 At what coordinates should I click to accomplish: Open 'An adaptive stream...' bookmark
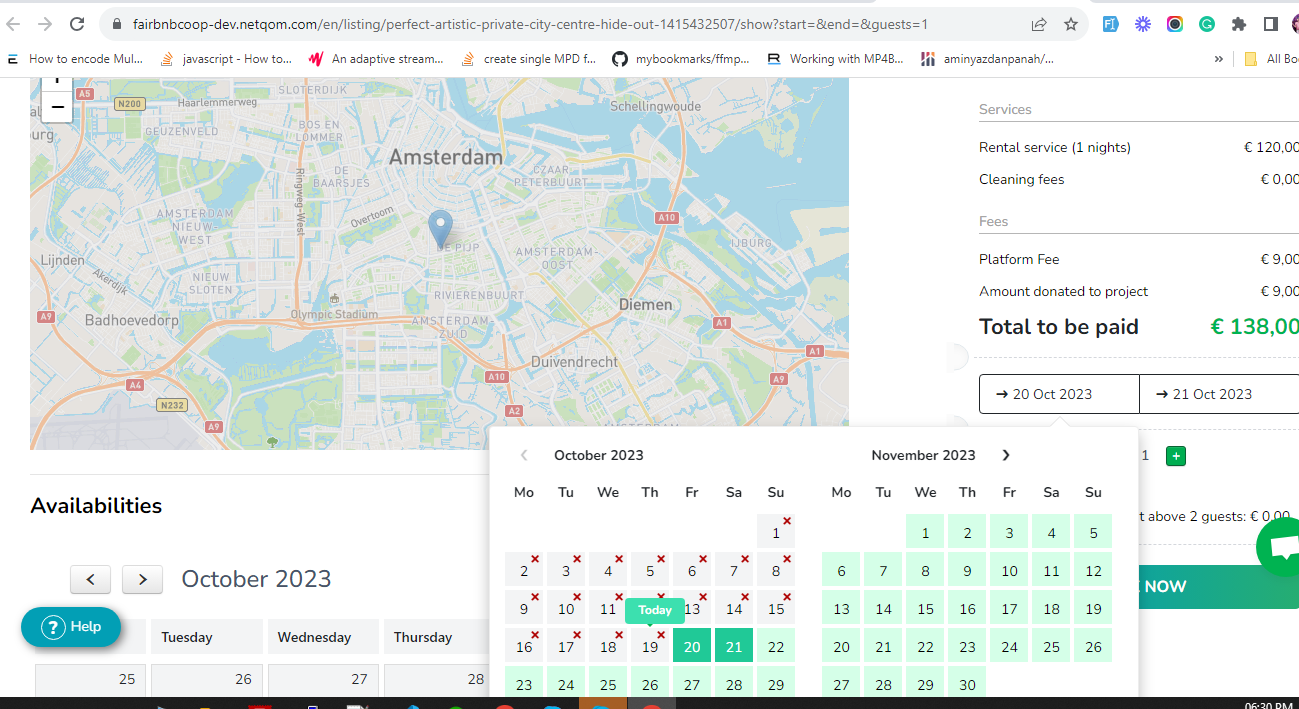point(376,59)
